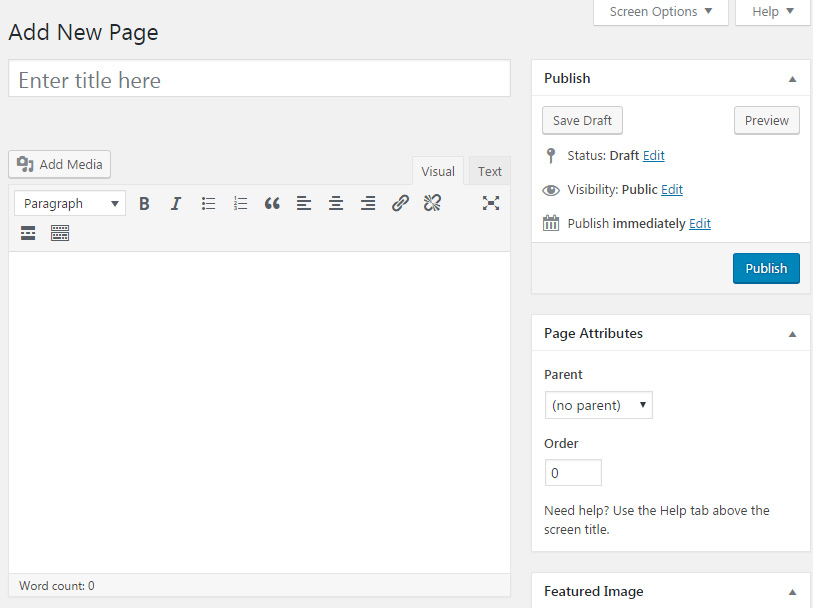Viewport: 813px width, 608px height.
Task: Insert a numbered list
Action: 240,203
